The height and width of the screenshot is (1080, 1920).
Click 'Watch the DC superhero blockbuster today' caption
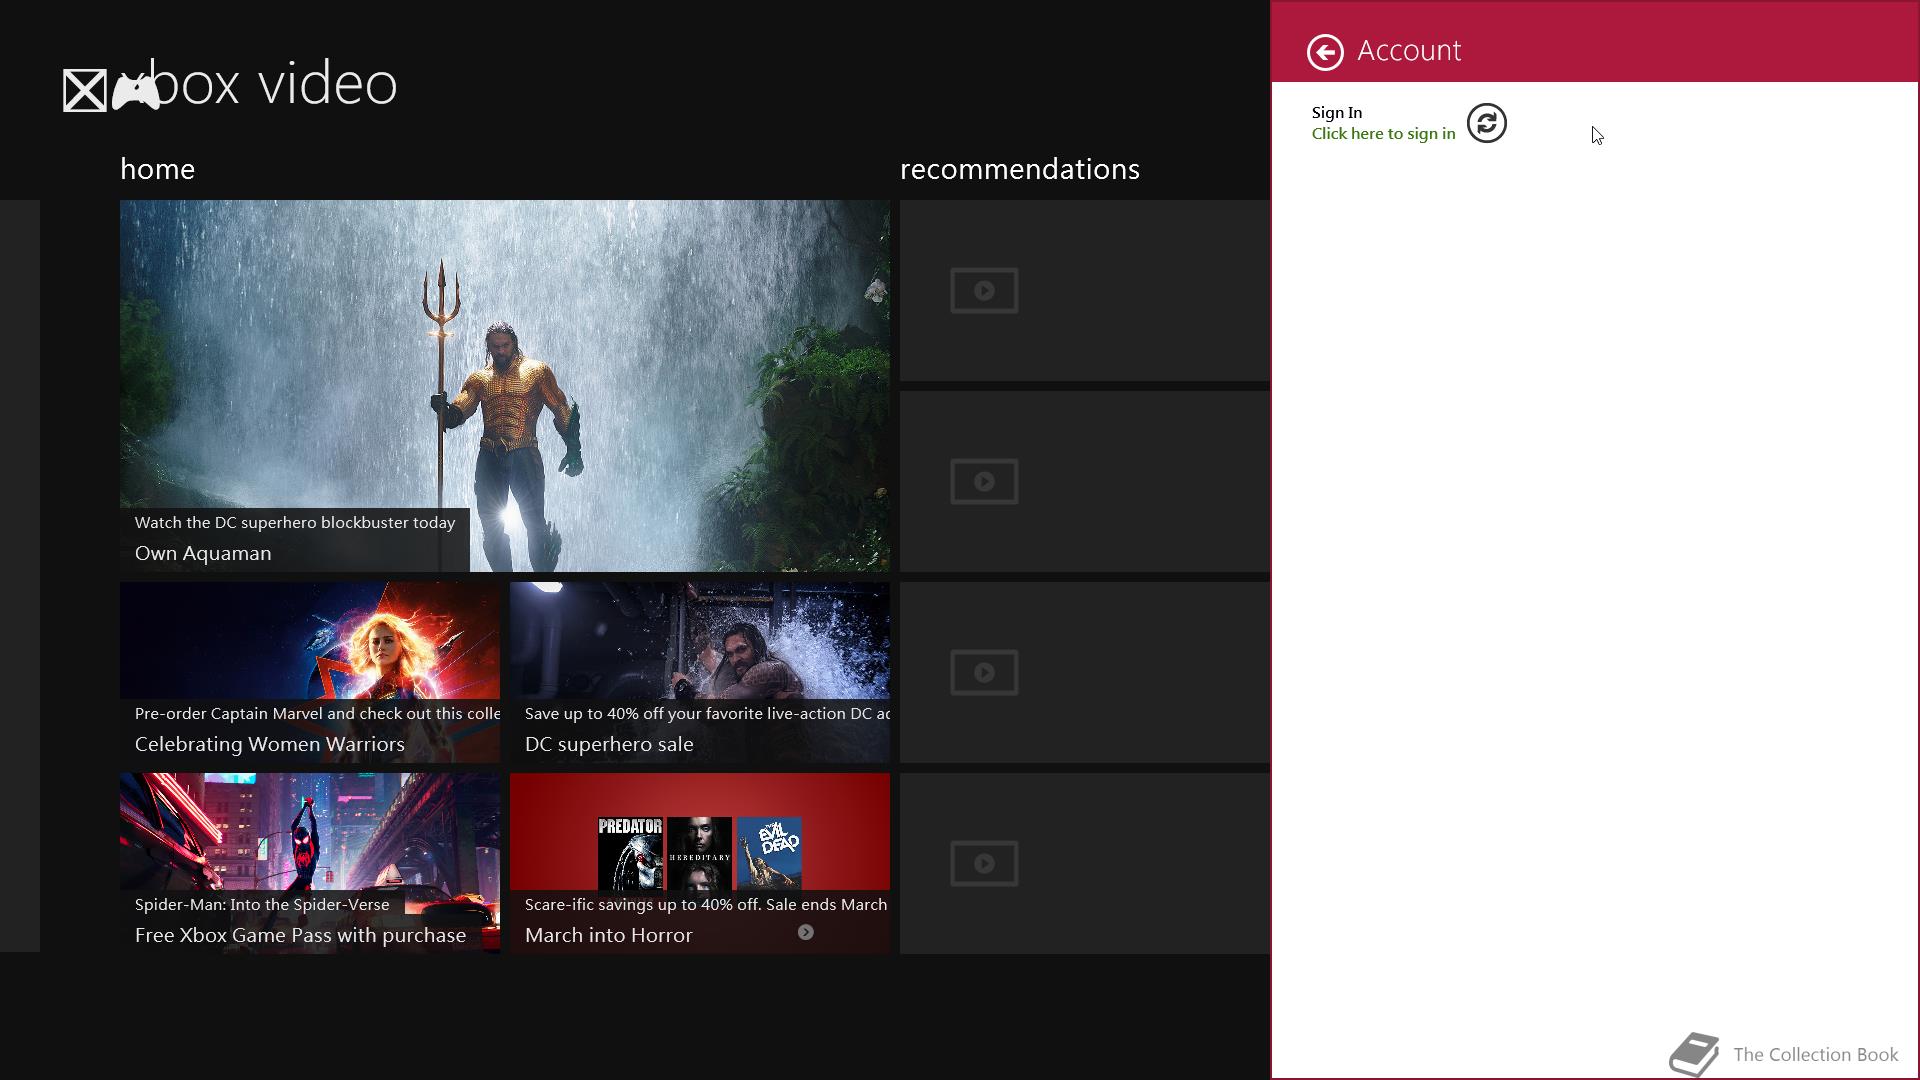tap(295, 523)
